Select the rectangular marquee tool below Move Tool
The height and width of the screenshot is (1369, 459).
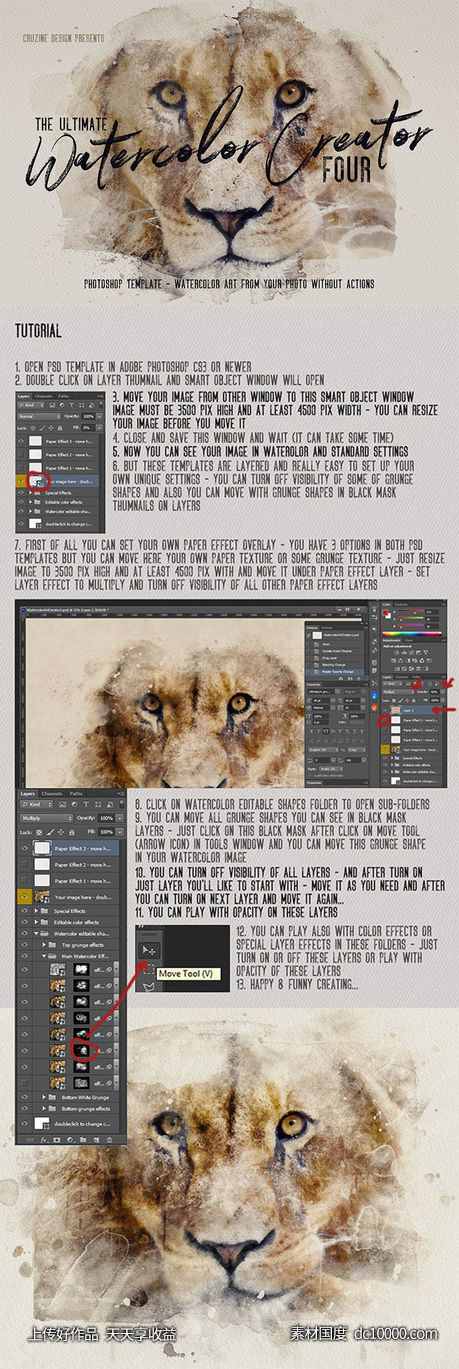[x=151, y=969]
